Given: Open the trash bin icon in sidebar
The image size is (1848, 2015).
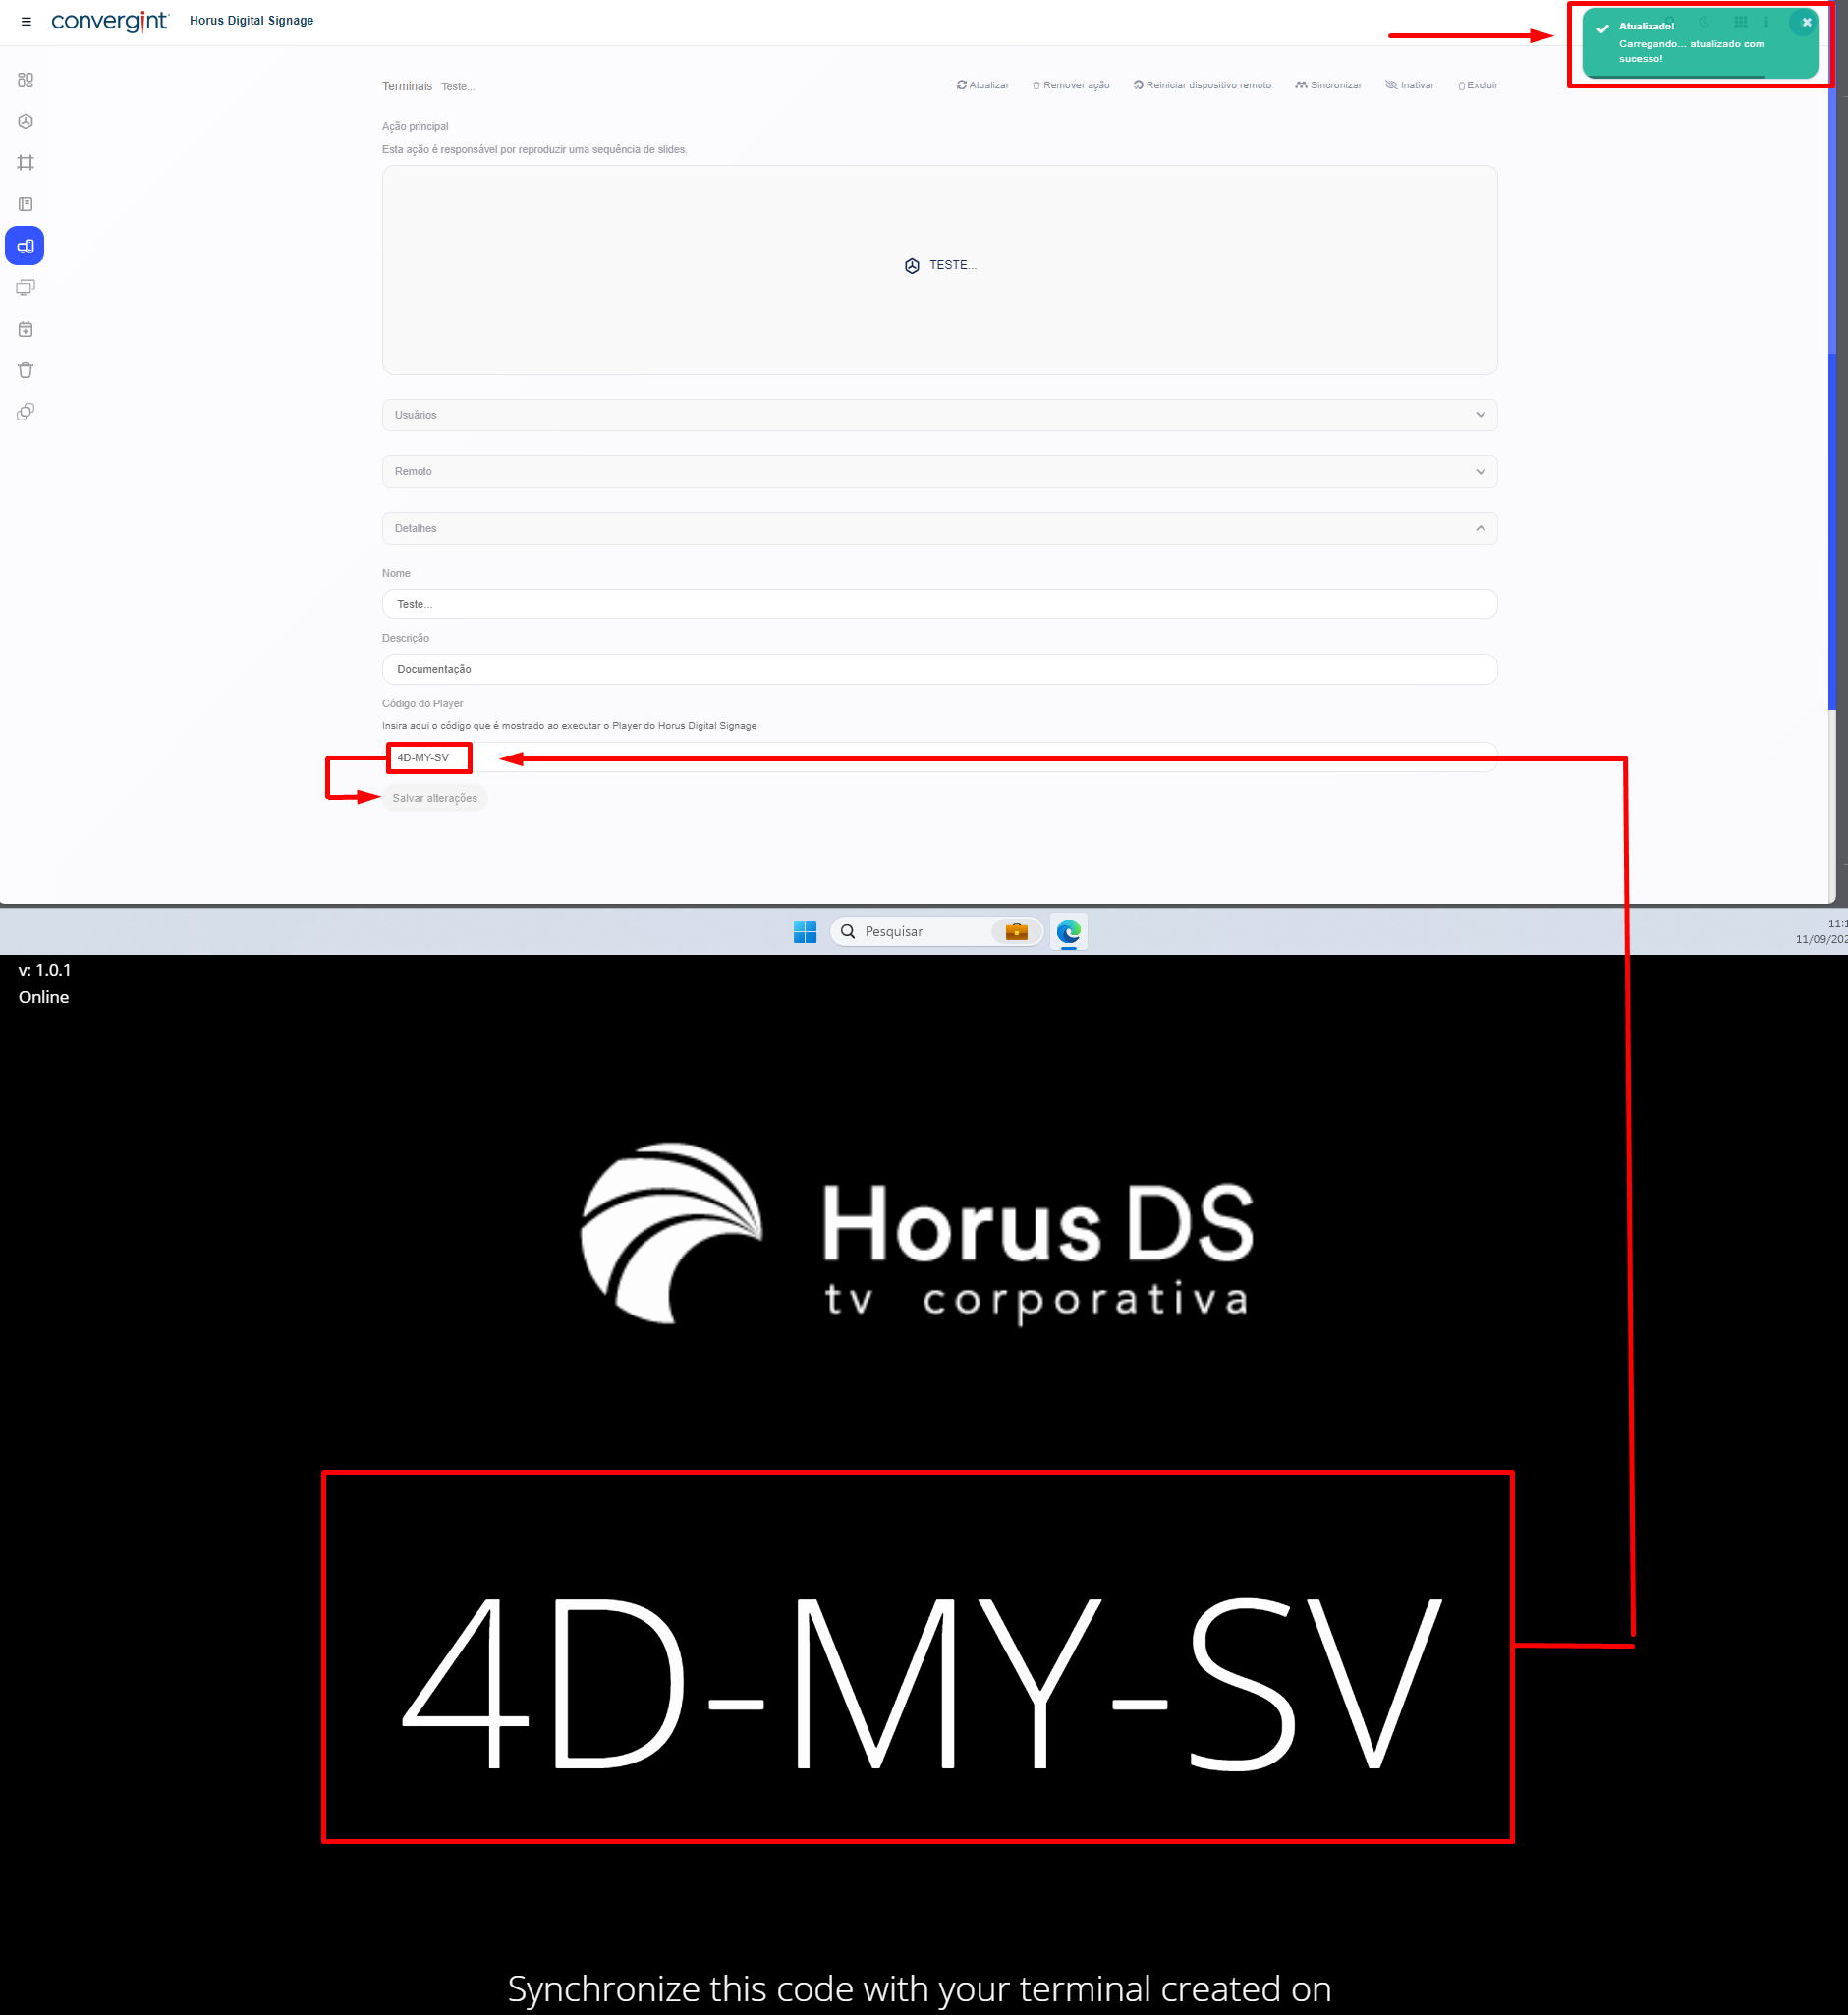Looking at the screenshot, I should [x=26, y=370].
